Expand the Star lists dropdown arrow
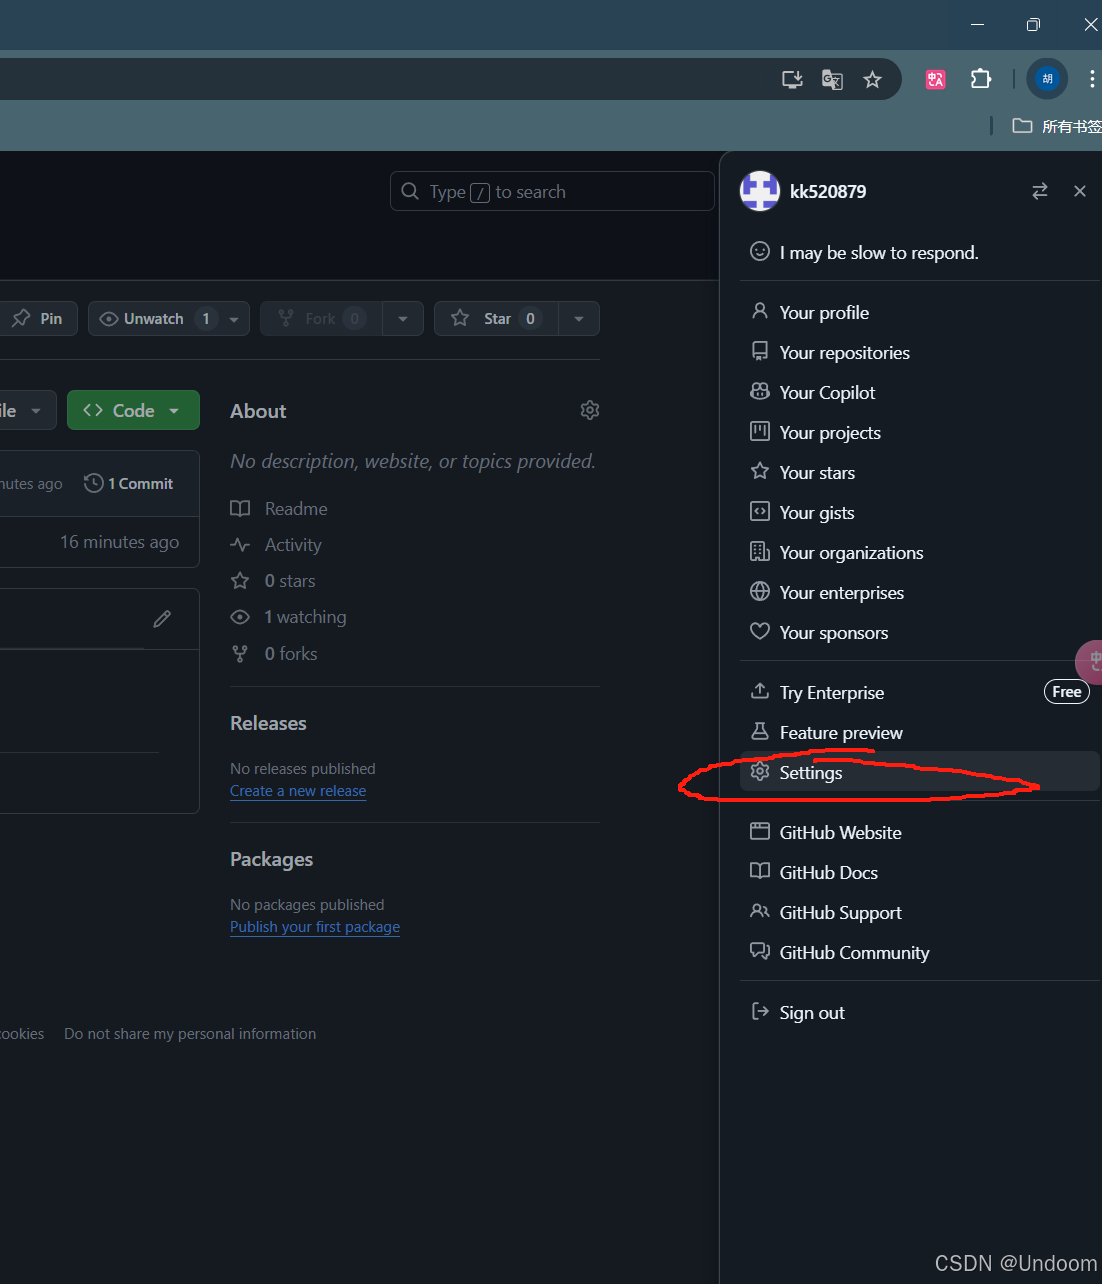The image size is (1102, 1284). pyautogui.click(x=579, y=319)
